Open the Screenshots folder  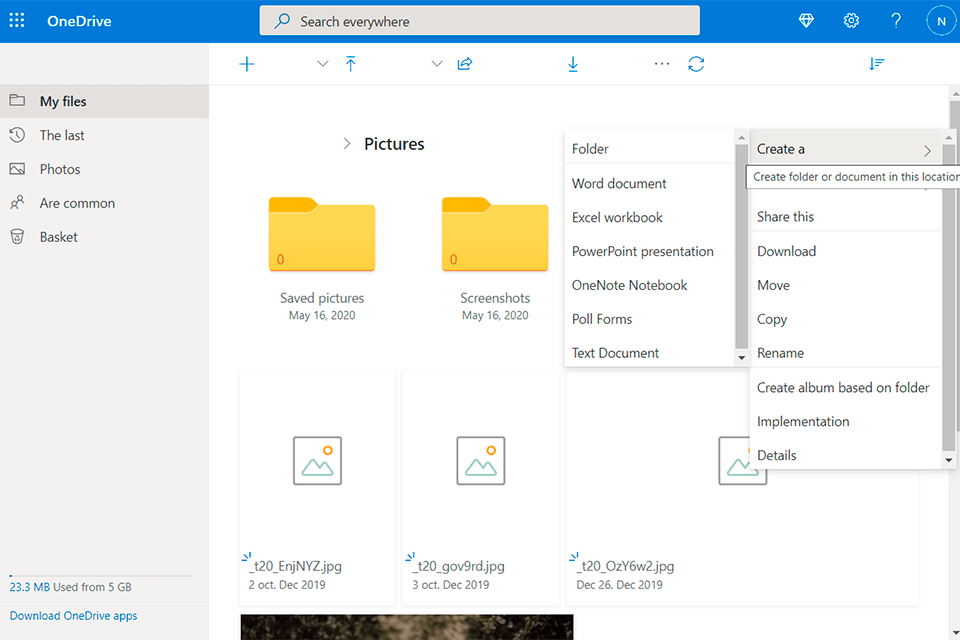tap(495, 234)
